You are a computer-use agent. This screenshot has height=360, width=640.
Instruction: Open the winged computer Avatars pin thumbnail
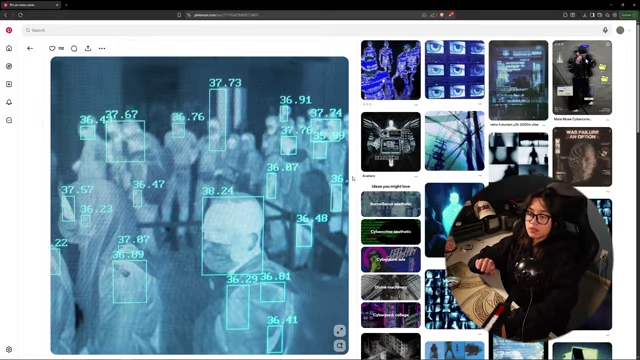pos(391,142)
